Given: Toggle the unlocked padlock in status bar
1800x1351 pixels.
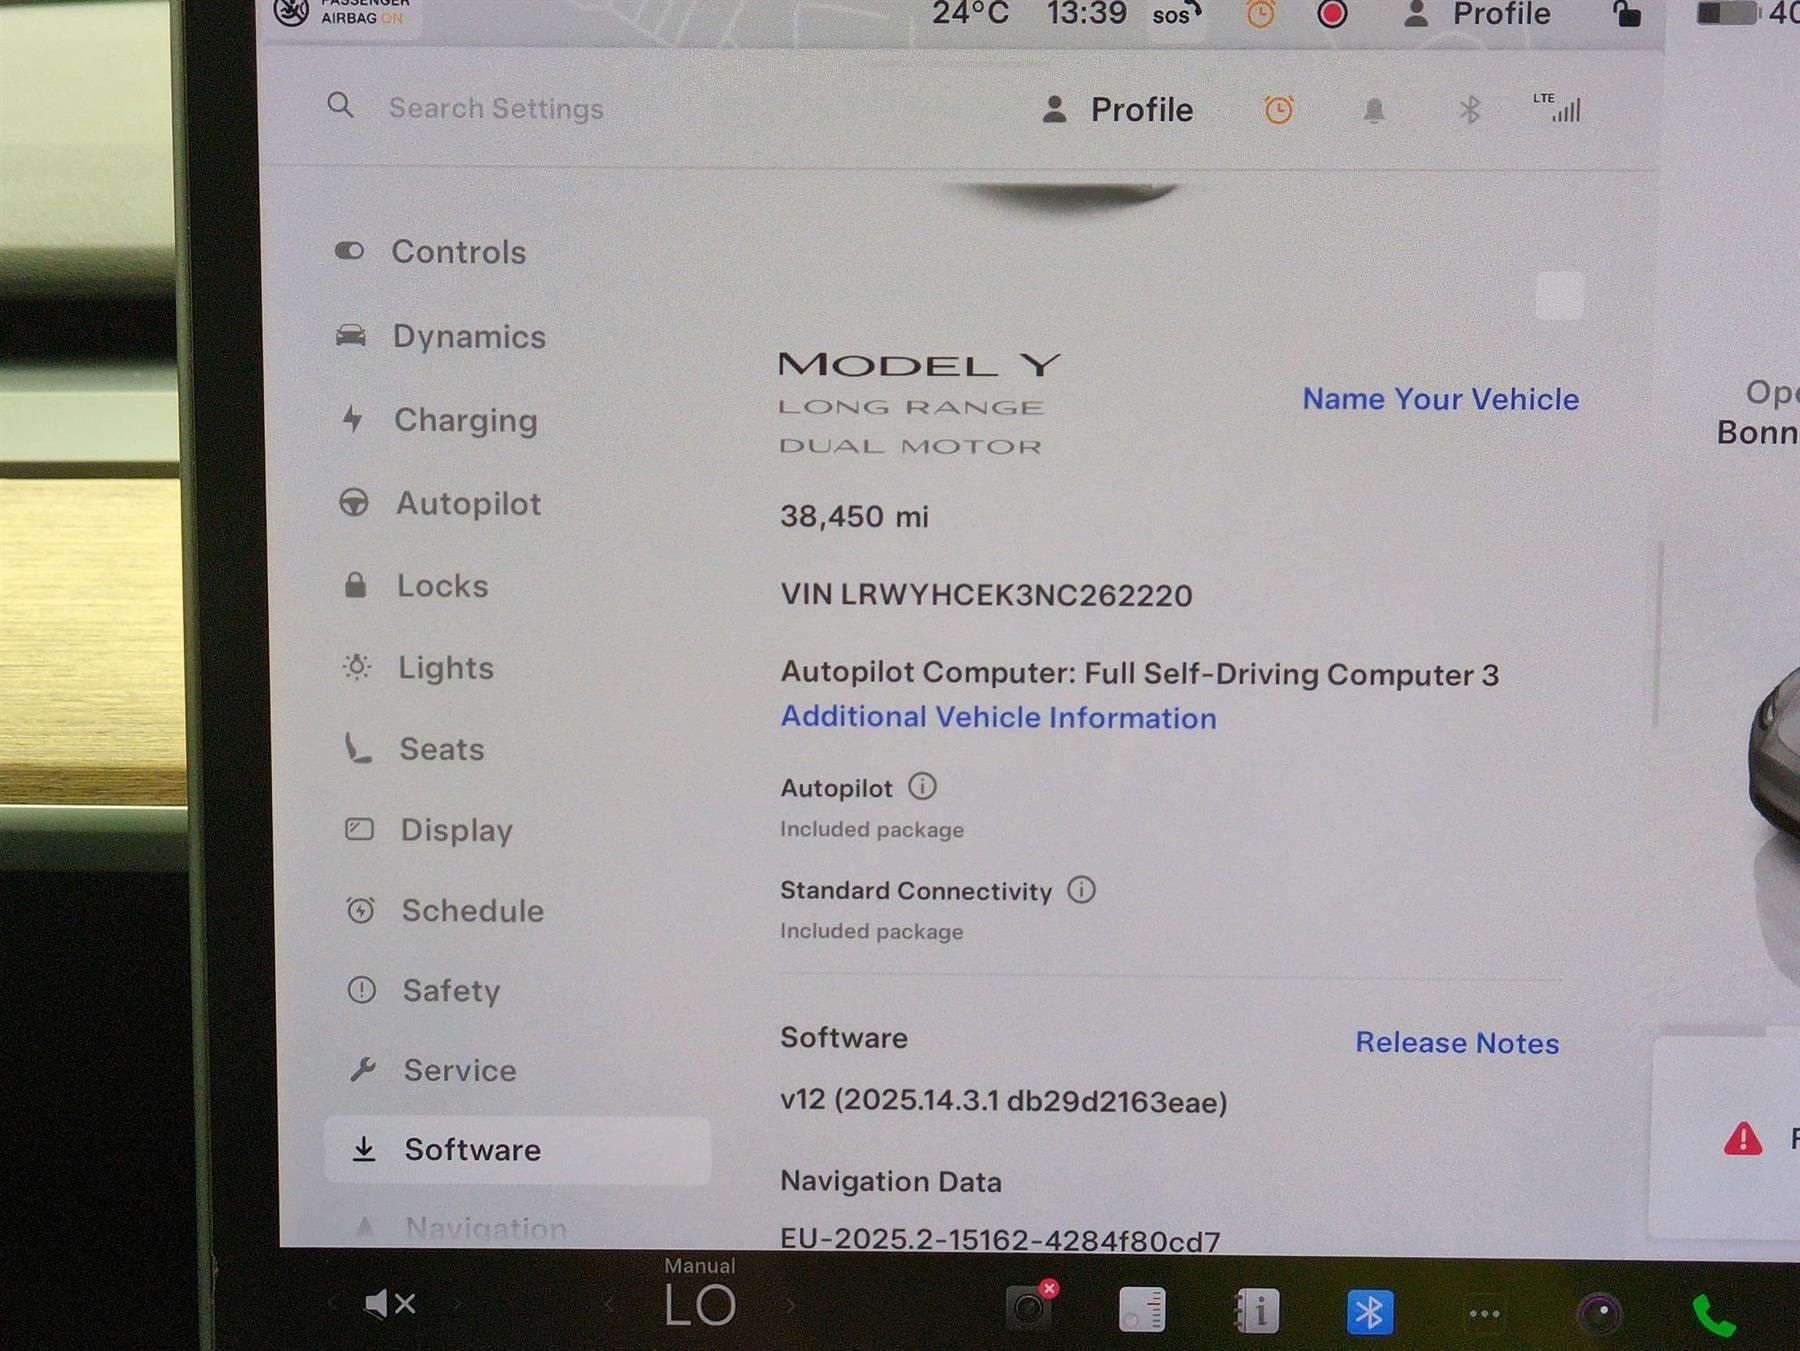Looking at the screenshot, I should pos(1627,14).
